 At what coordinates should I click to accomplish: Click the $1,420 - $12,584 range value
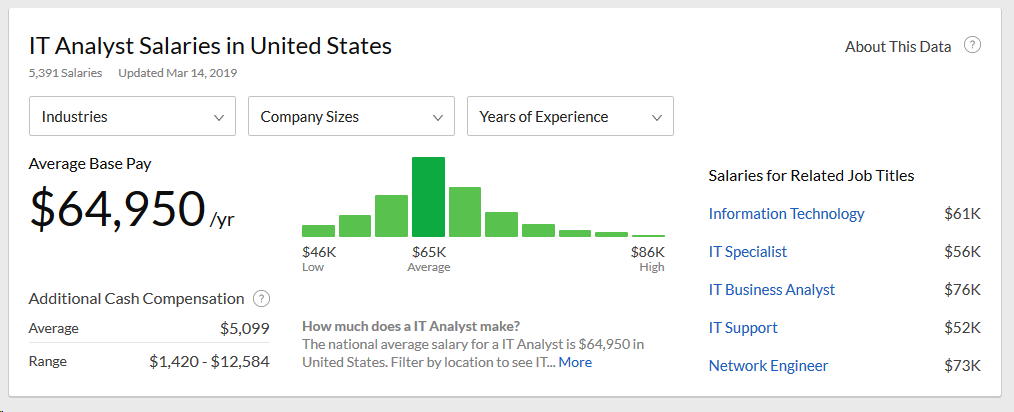[x=209, y=361]
